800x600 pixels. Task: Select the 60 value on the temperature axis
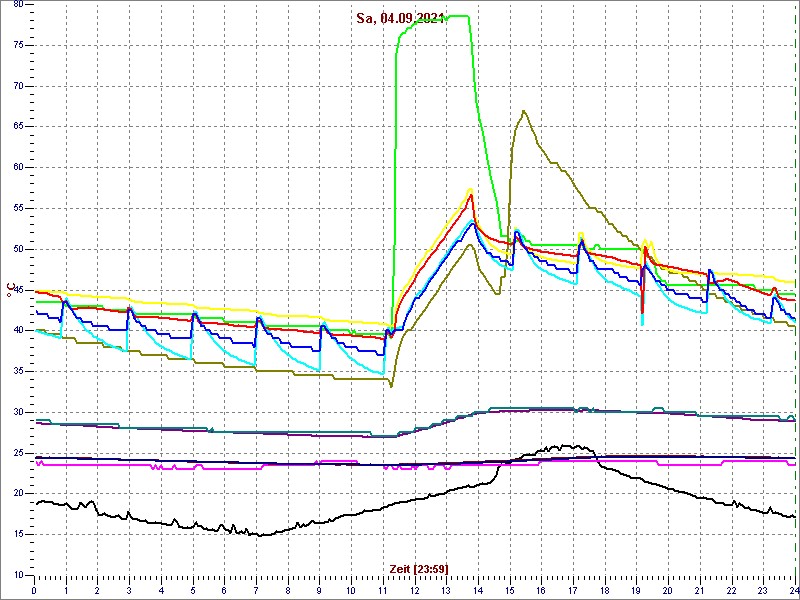coord(18,167)
